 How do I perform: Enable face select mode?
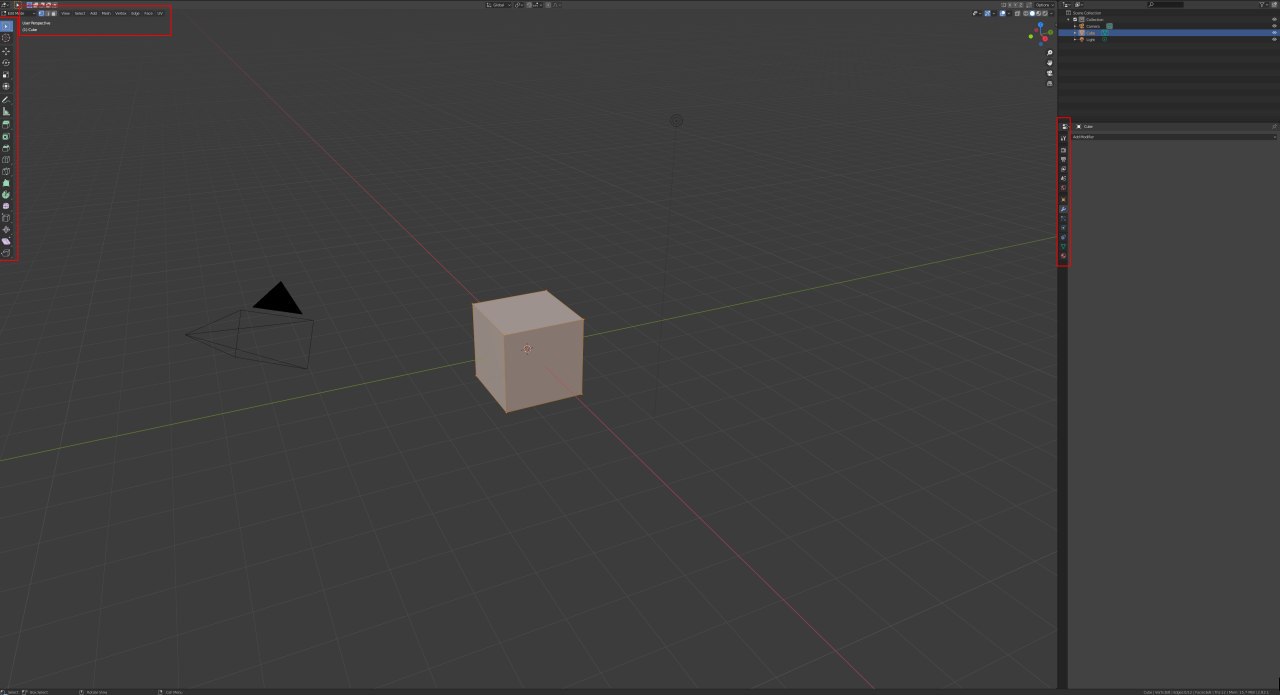tap(54, 13)
